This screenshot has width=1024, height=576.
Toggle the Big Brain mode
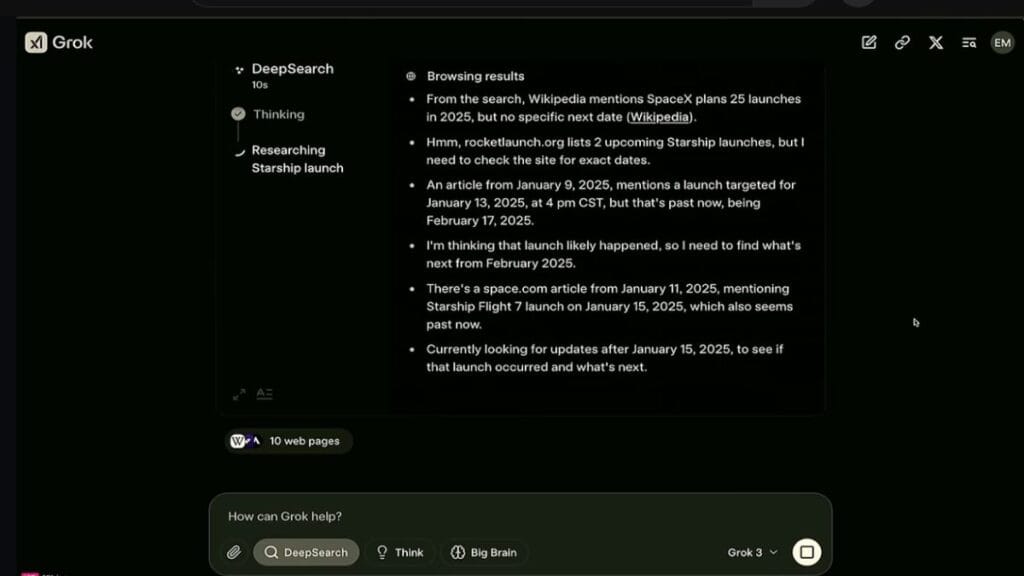(484, 552)
